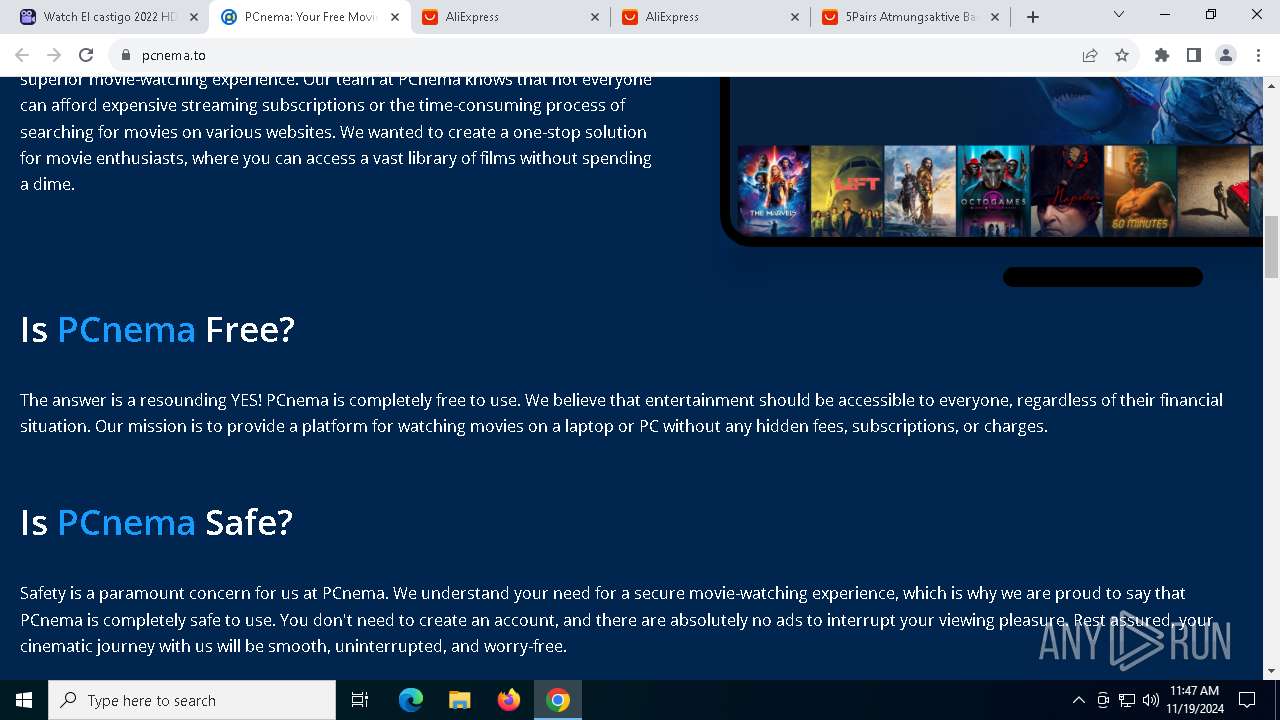Click the pcnema.to address bar

pos(600,55)
